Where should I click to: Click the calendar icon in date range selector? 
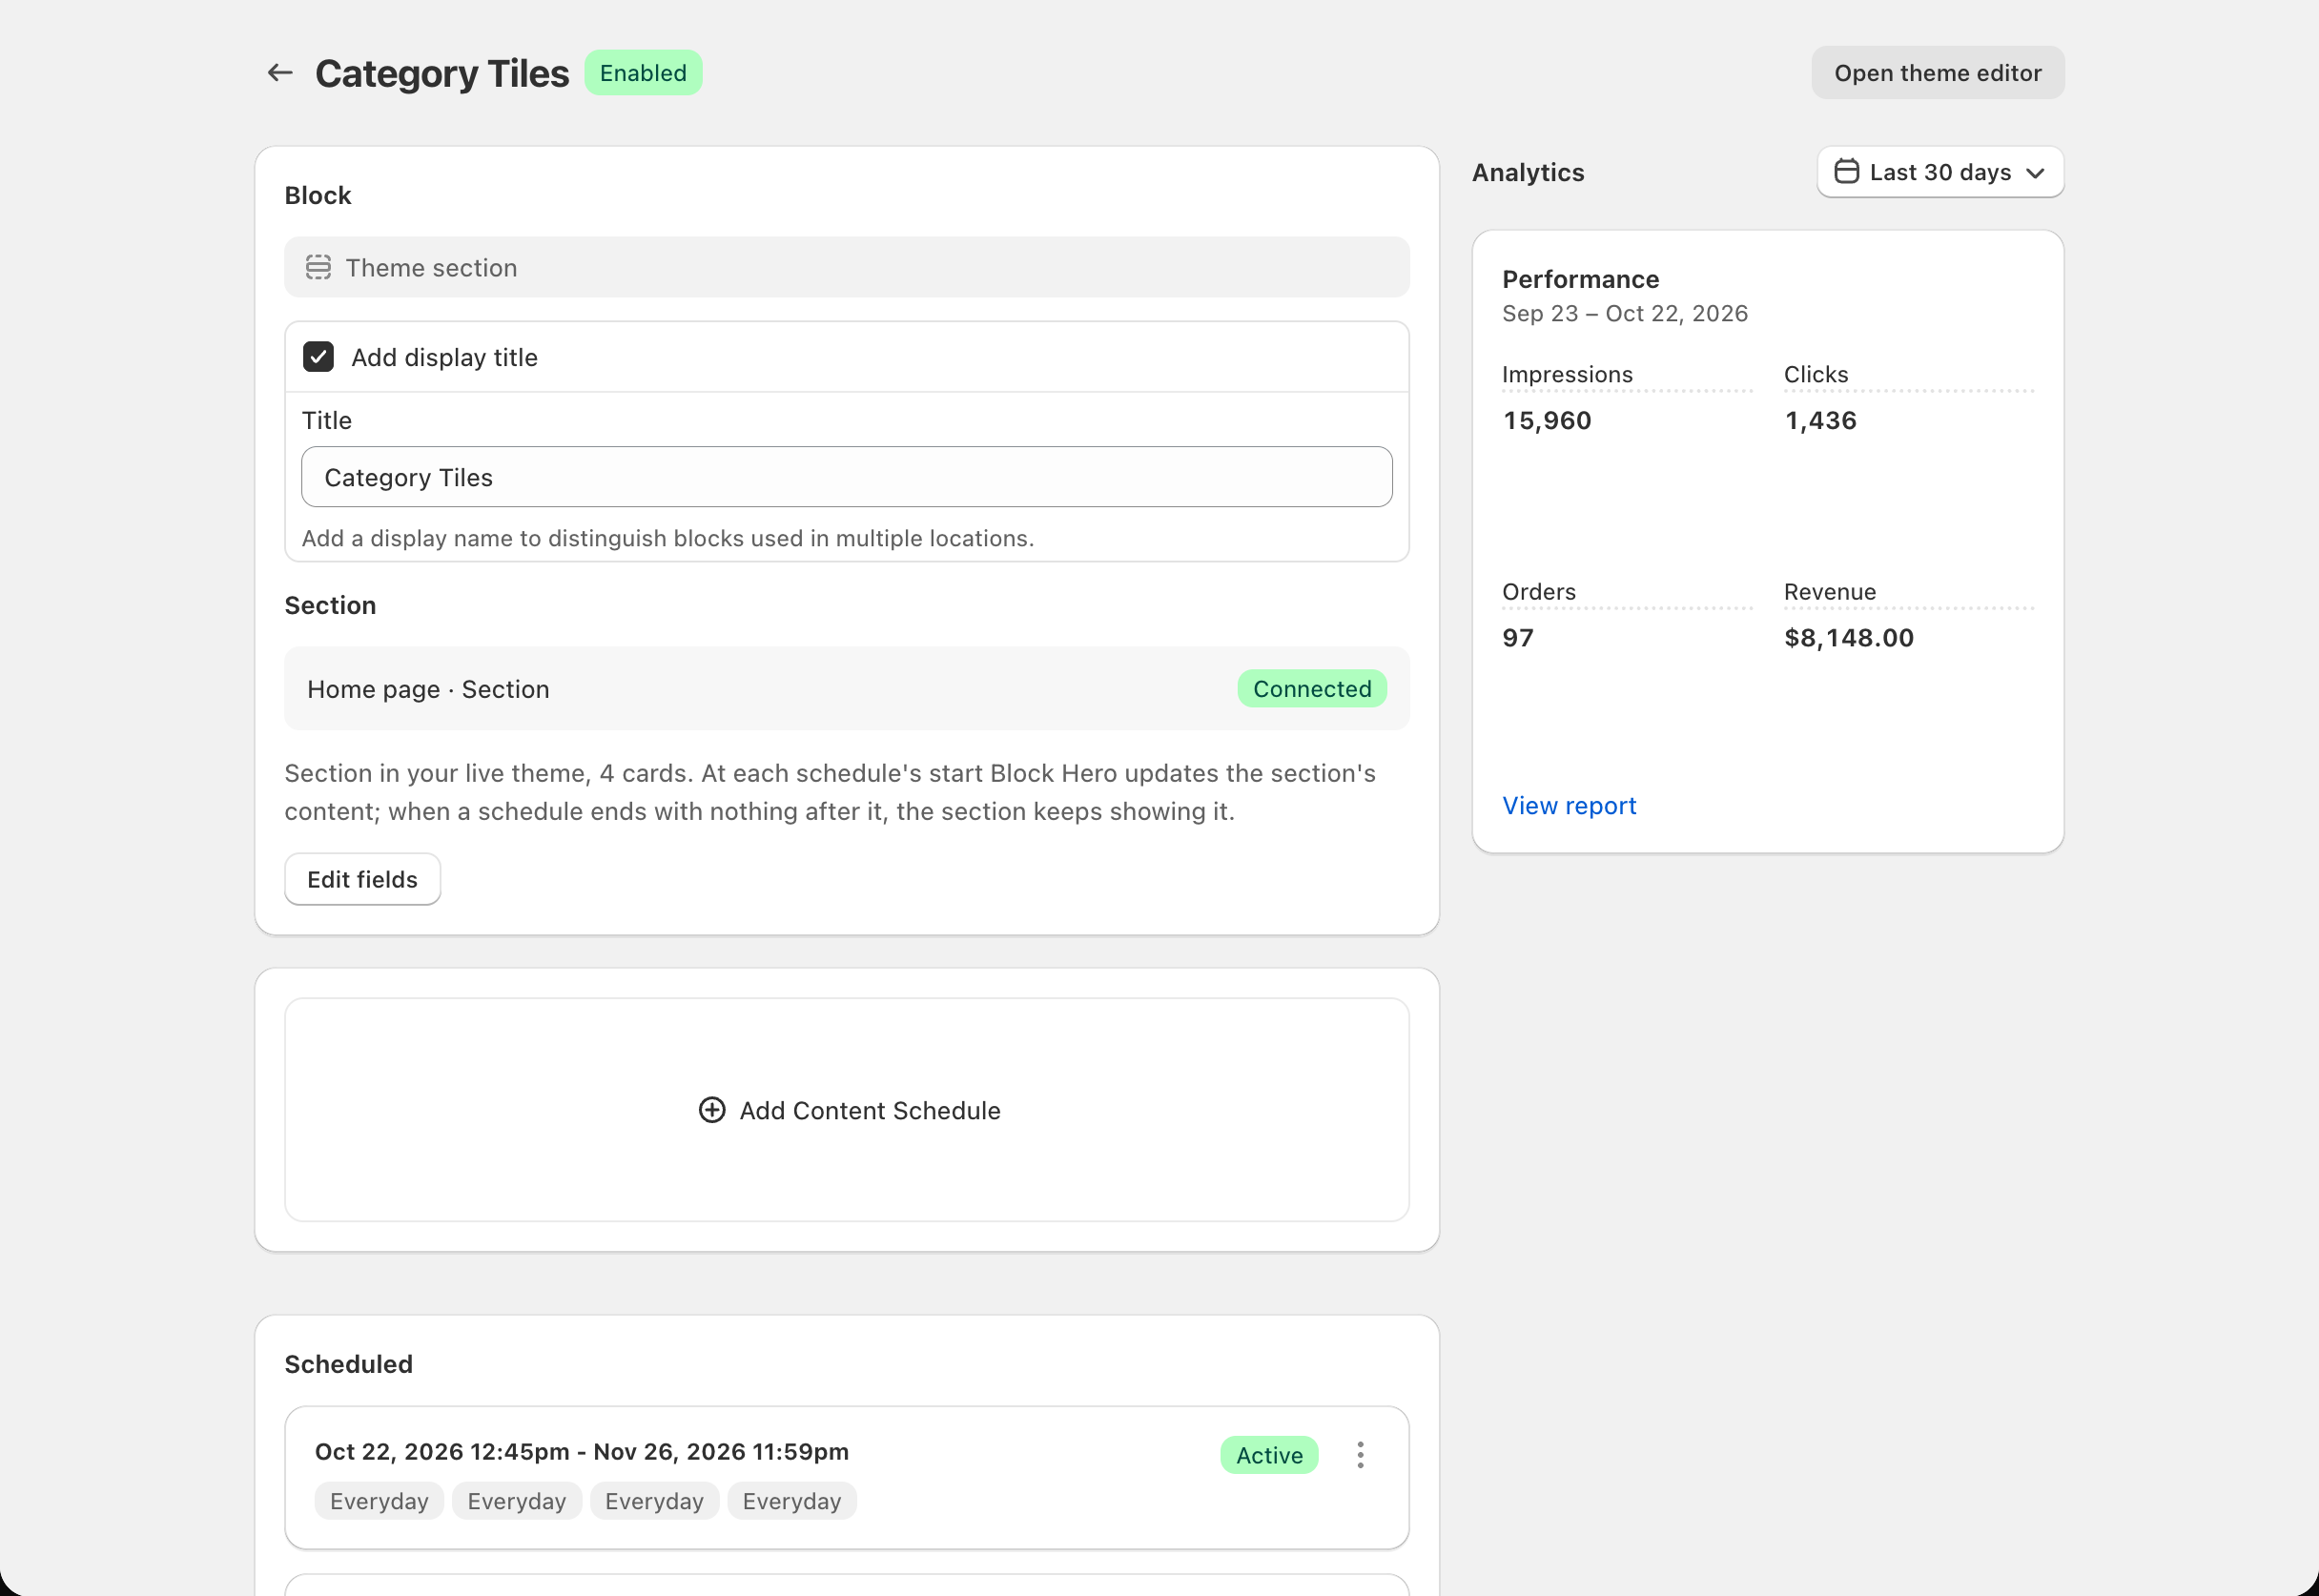tap(1846, 172)
